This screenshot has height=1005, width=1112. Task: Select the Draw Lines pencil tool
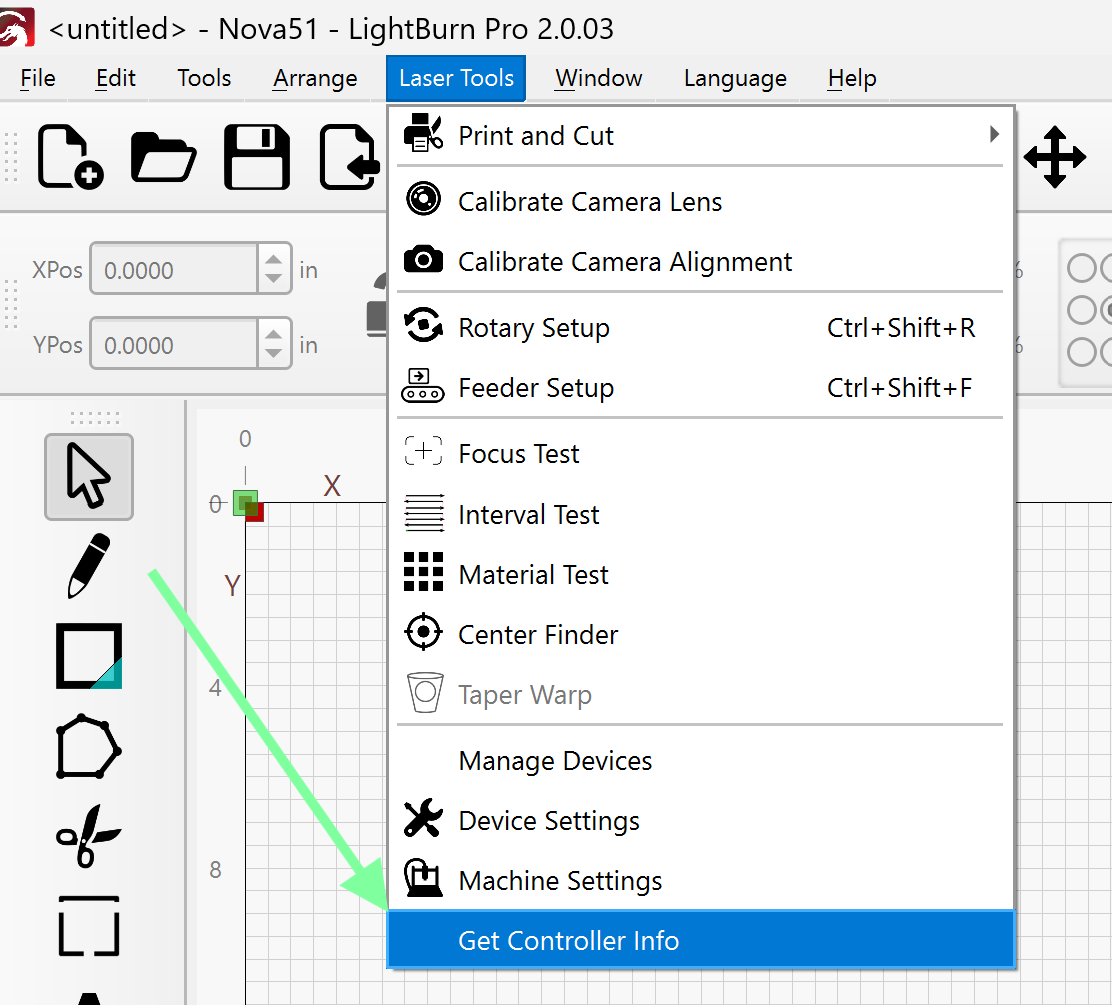pos(89,566)
